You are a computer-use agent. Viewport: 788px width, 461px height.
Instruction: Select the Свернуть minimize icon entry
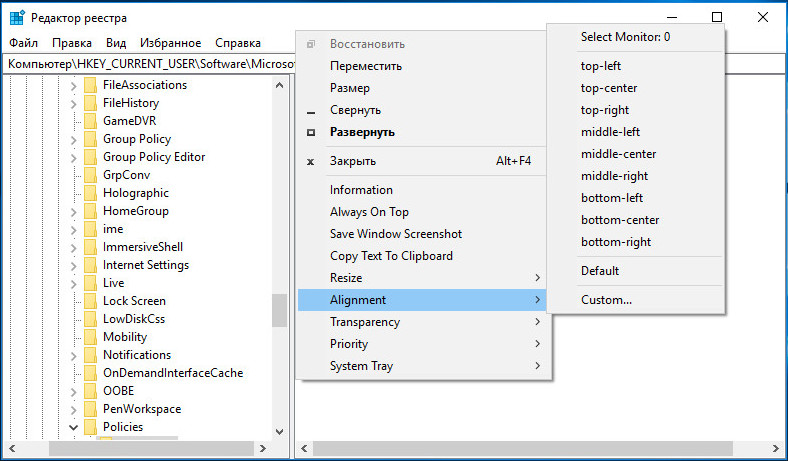(x=311, y=111)
